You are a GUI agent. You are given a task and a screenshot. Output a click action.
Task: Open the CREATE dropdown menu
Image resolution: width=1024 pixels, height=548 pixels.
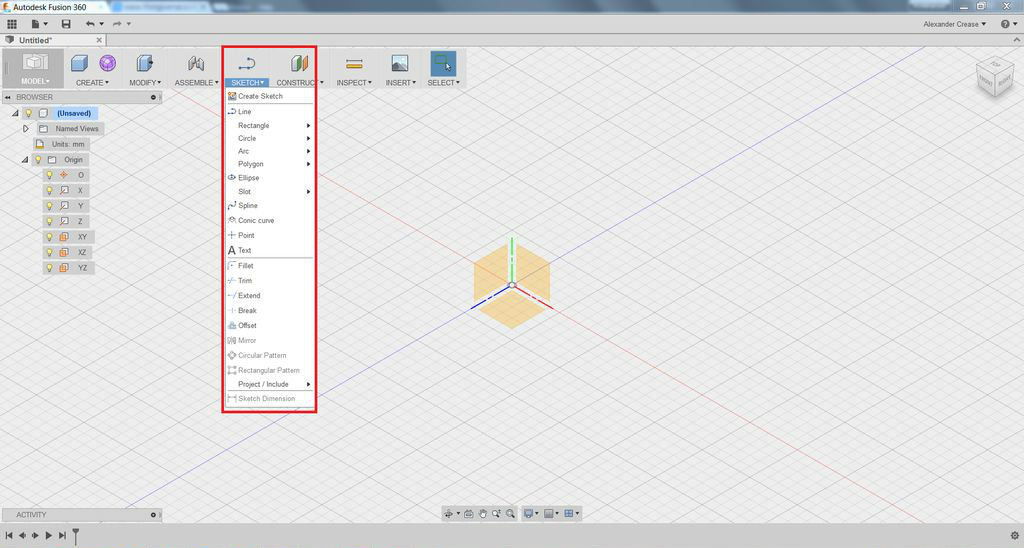(92, 83)
